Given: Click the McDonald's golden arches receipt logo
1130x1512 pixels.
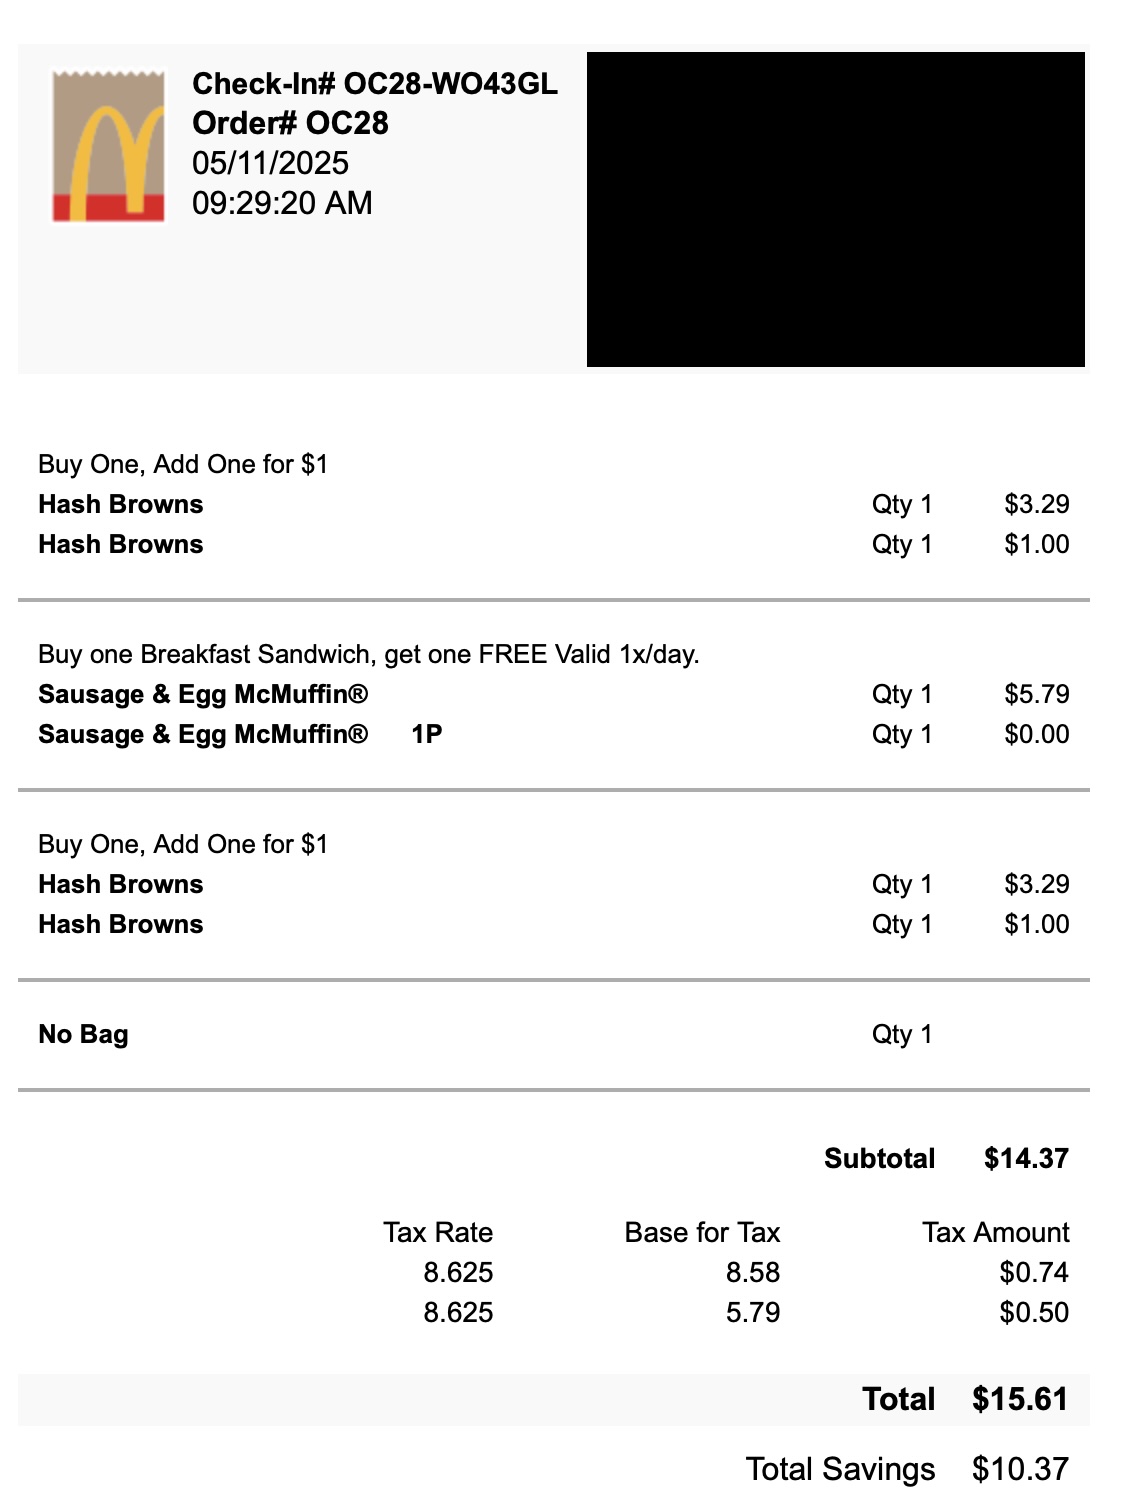Looking at the screenshot, I should 109,146.
